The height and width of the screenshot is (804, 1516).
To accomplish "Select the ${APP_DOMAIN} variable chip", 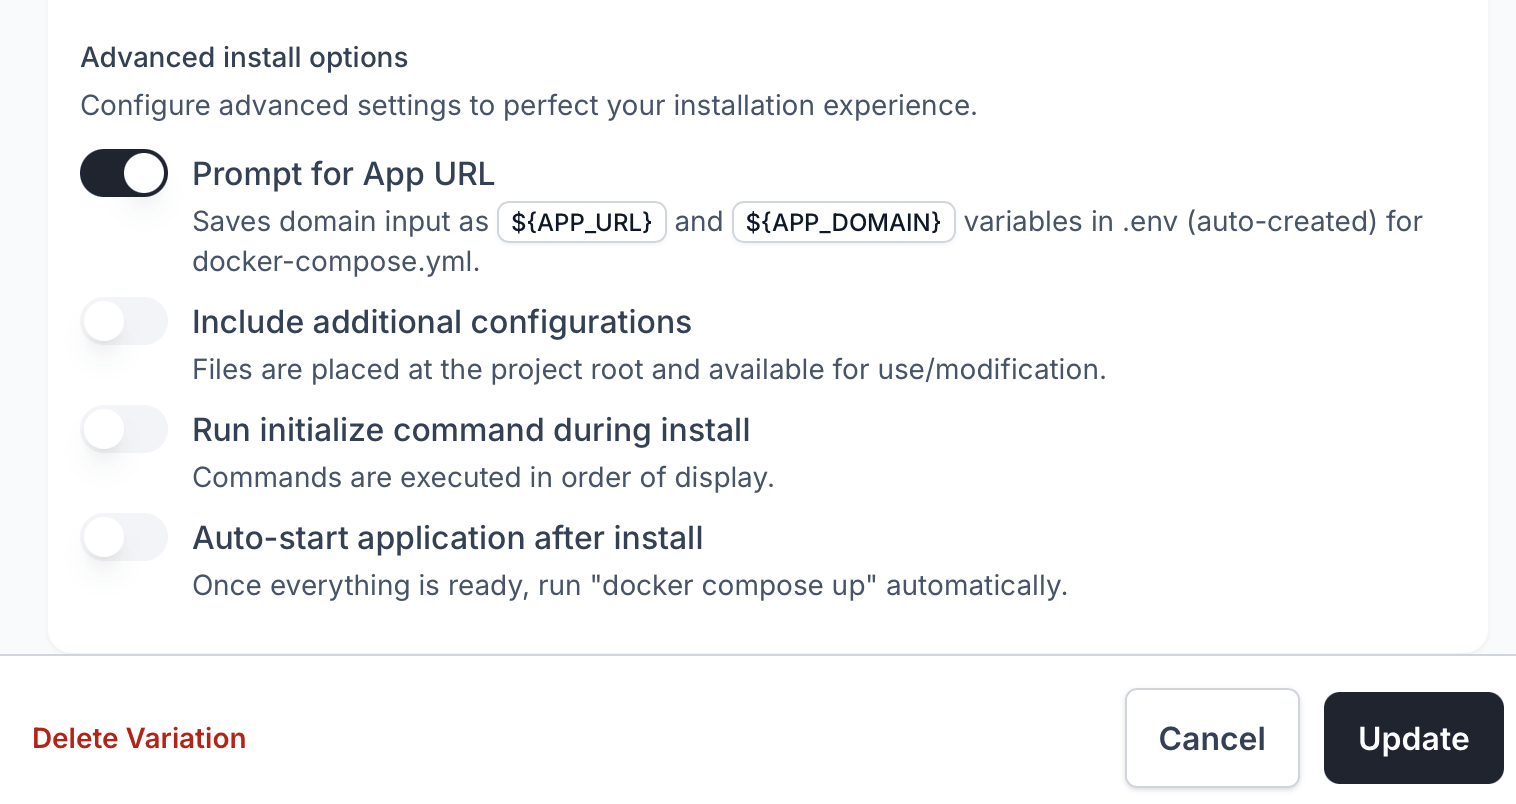I will point(844,222).
